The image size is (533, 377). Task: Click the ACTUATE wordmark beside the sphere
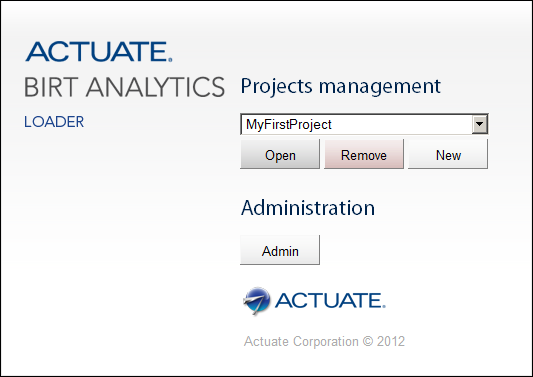pos(330,300)
